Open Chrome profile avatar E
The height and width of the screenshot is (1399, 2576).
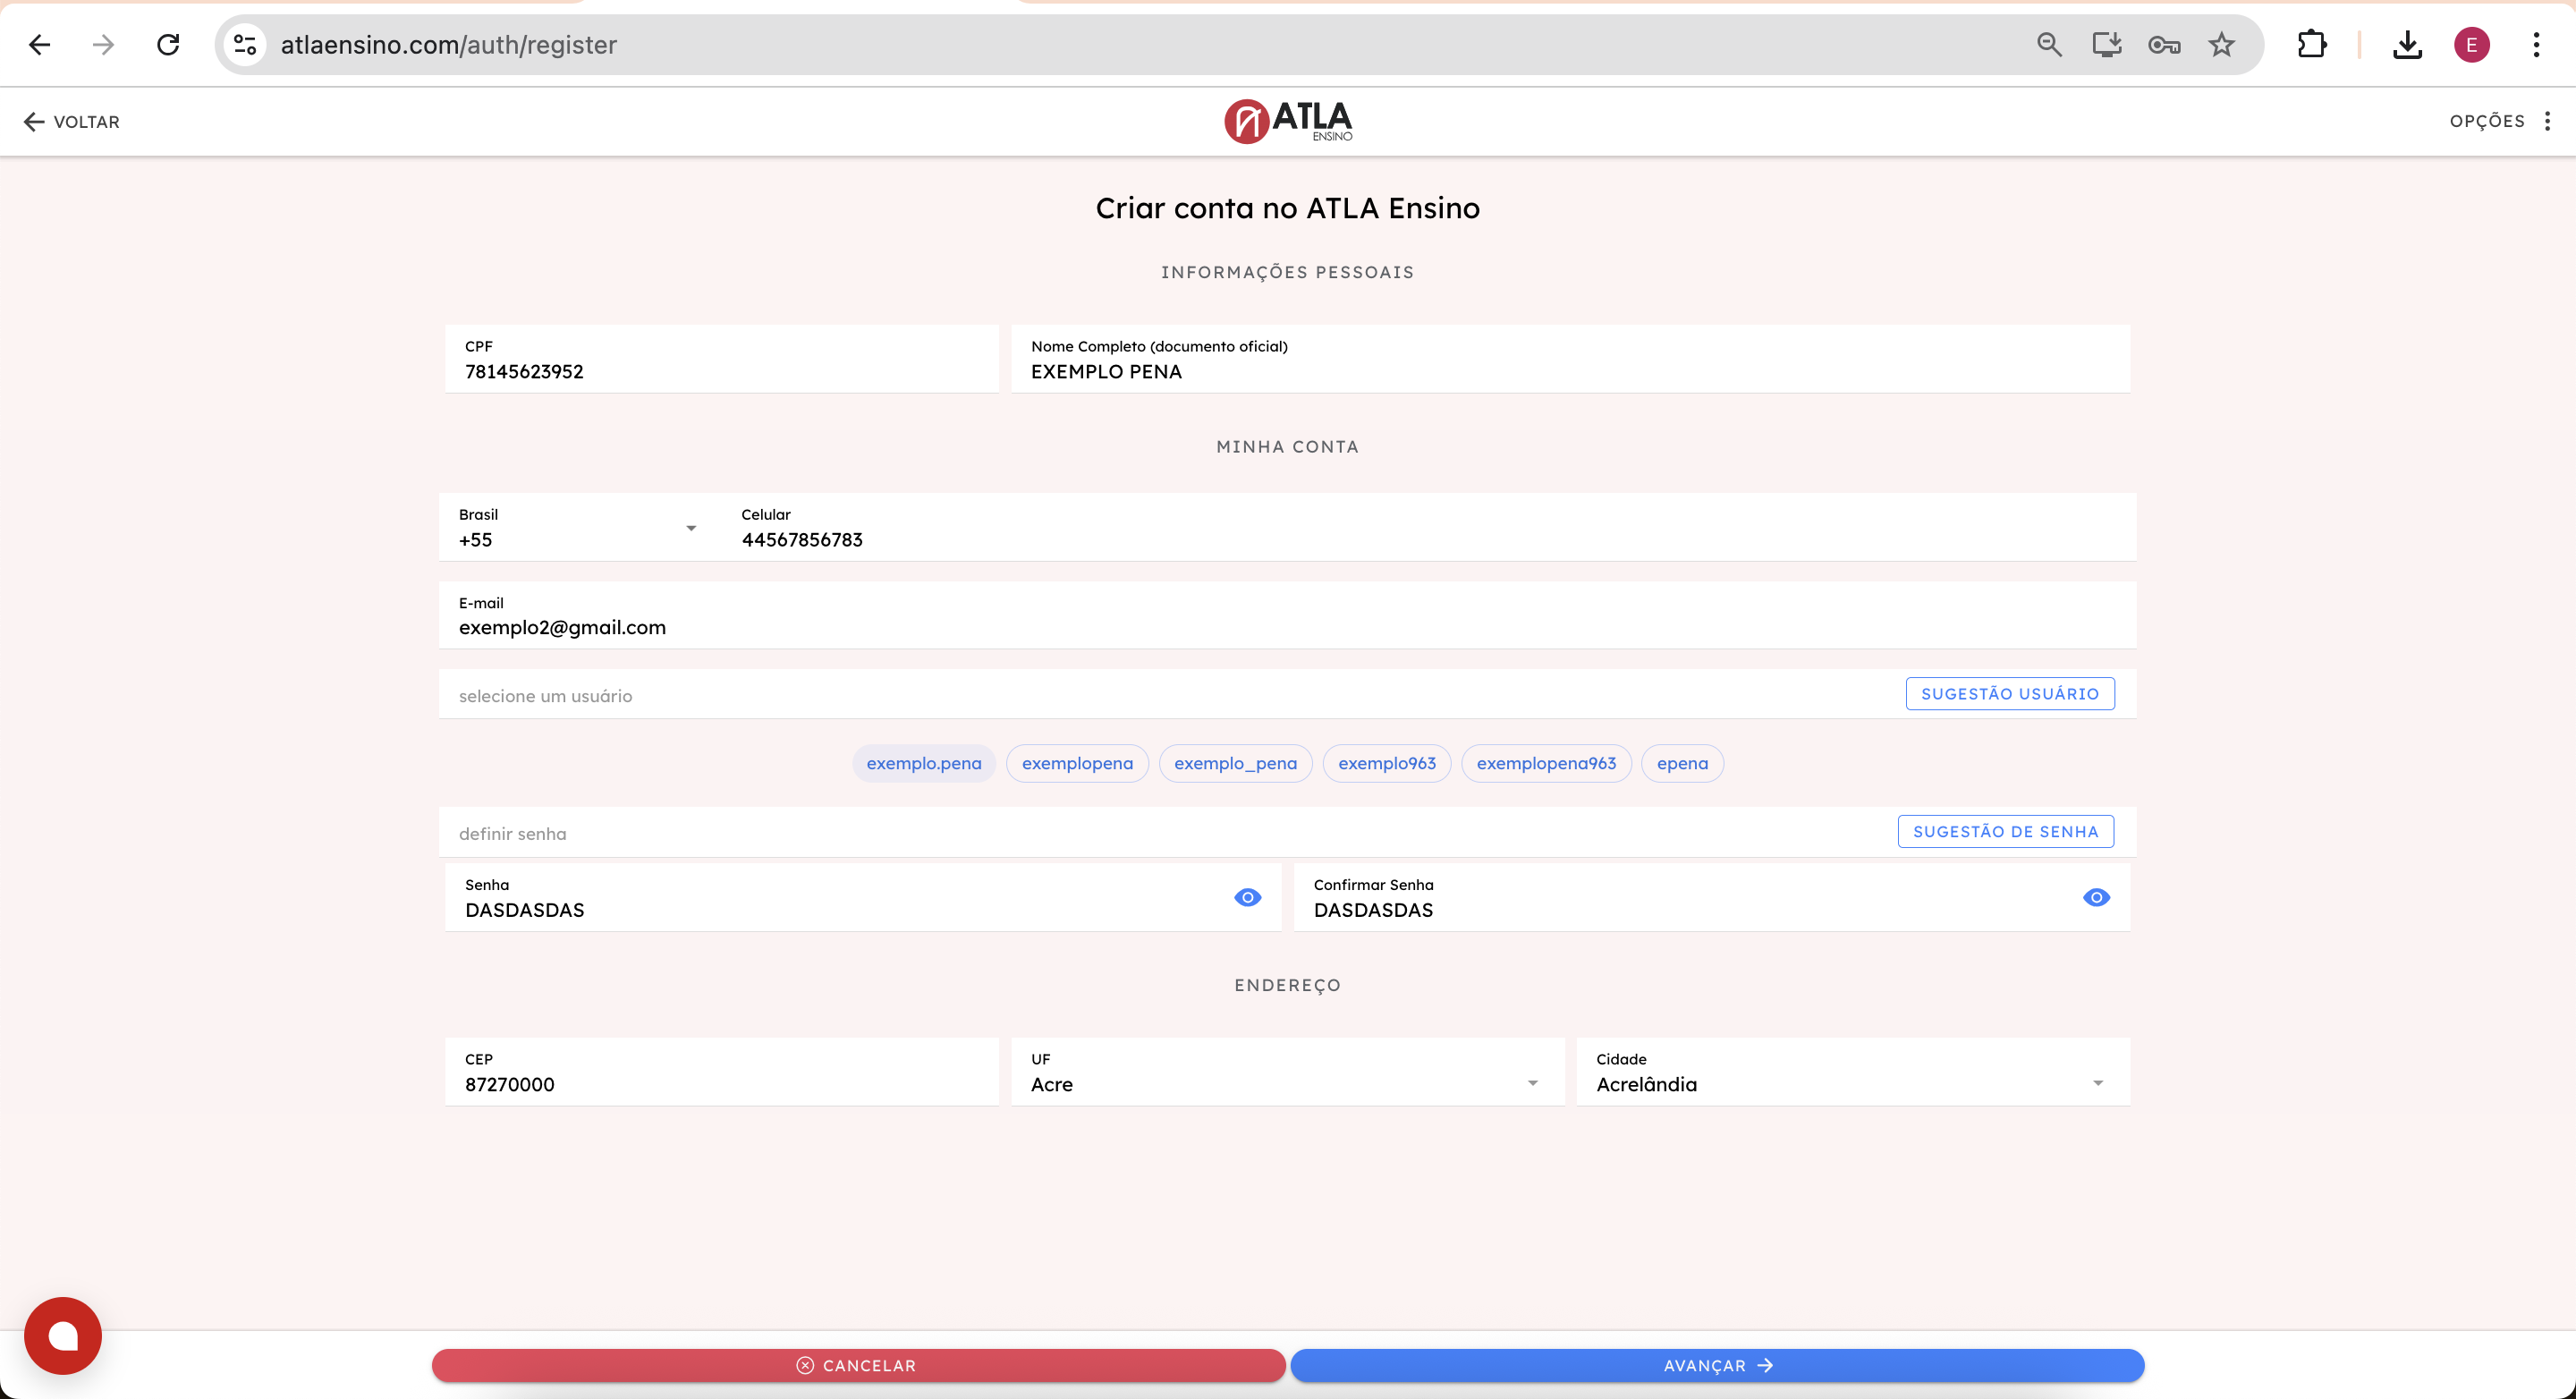(2471, 45)
